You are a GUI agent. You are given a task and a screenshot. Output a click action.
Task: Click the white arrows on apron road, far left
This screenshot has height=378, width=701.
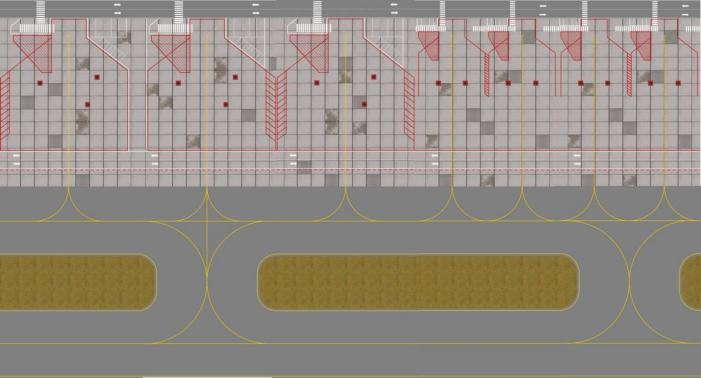[17, 160]
